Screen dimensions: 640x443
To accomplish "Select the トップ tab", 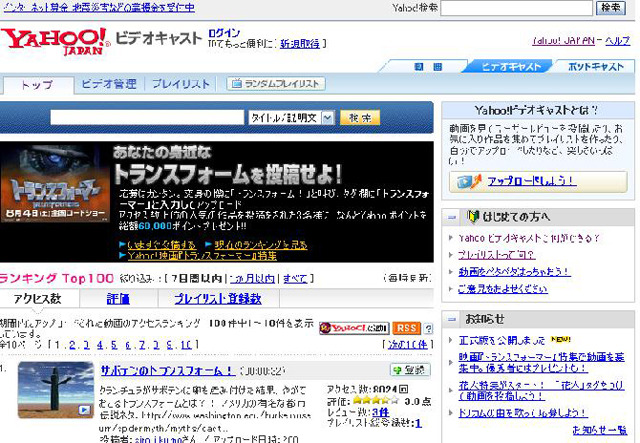I will 37,85.
